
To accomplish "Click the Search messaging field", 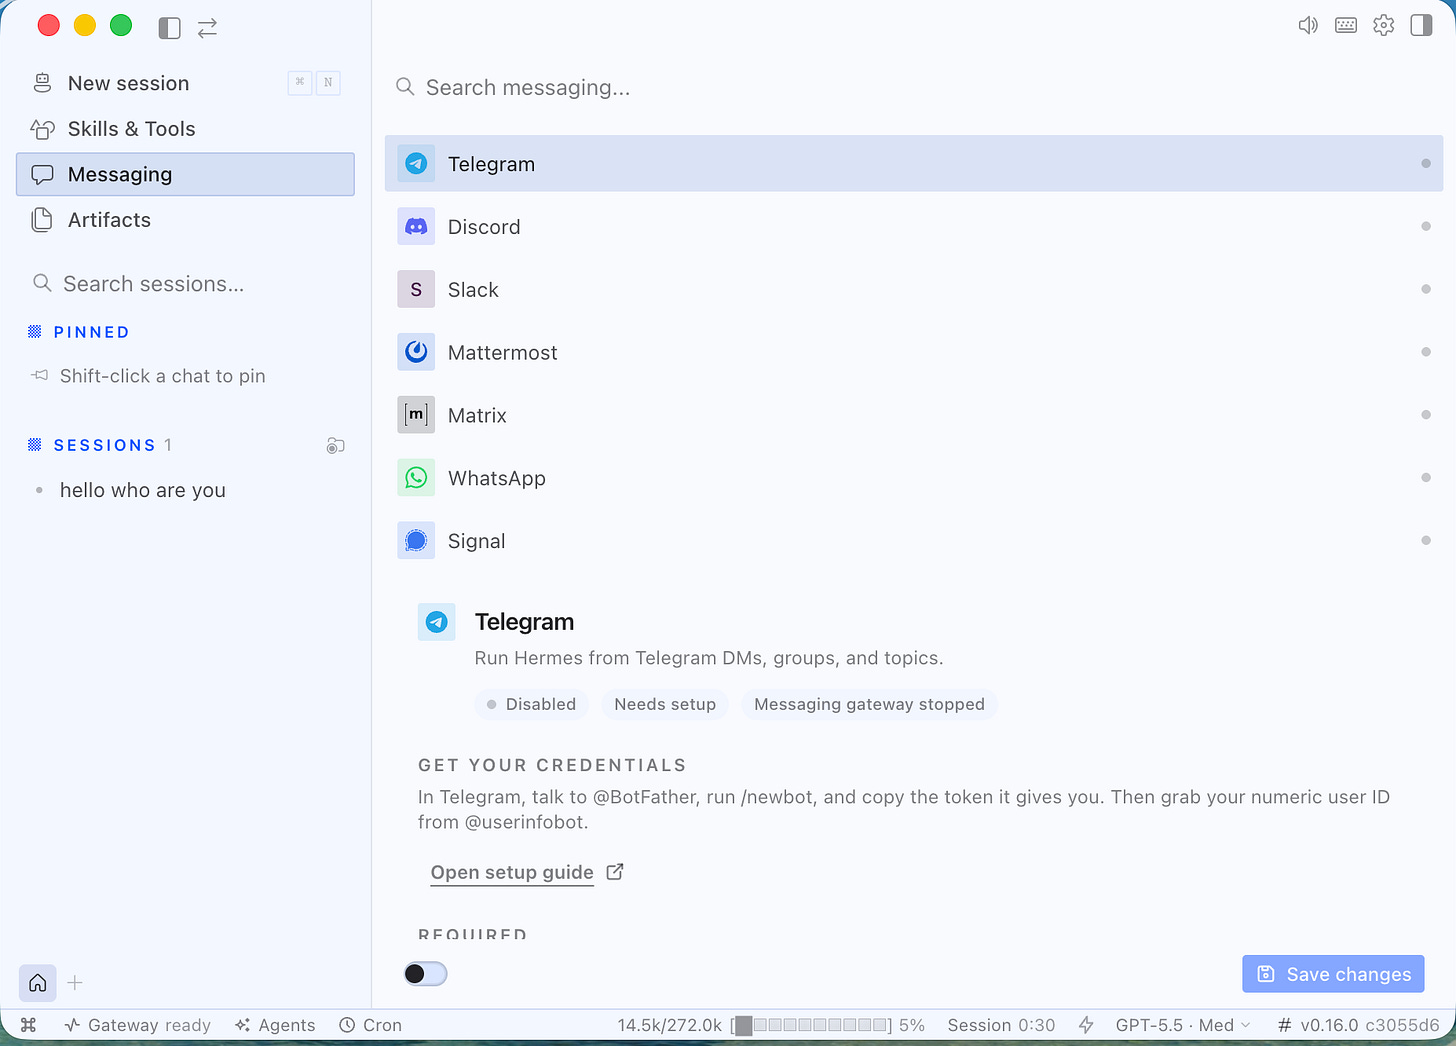I will pyautogui.click(x=913, y=87).
